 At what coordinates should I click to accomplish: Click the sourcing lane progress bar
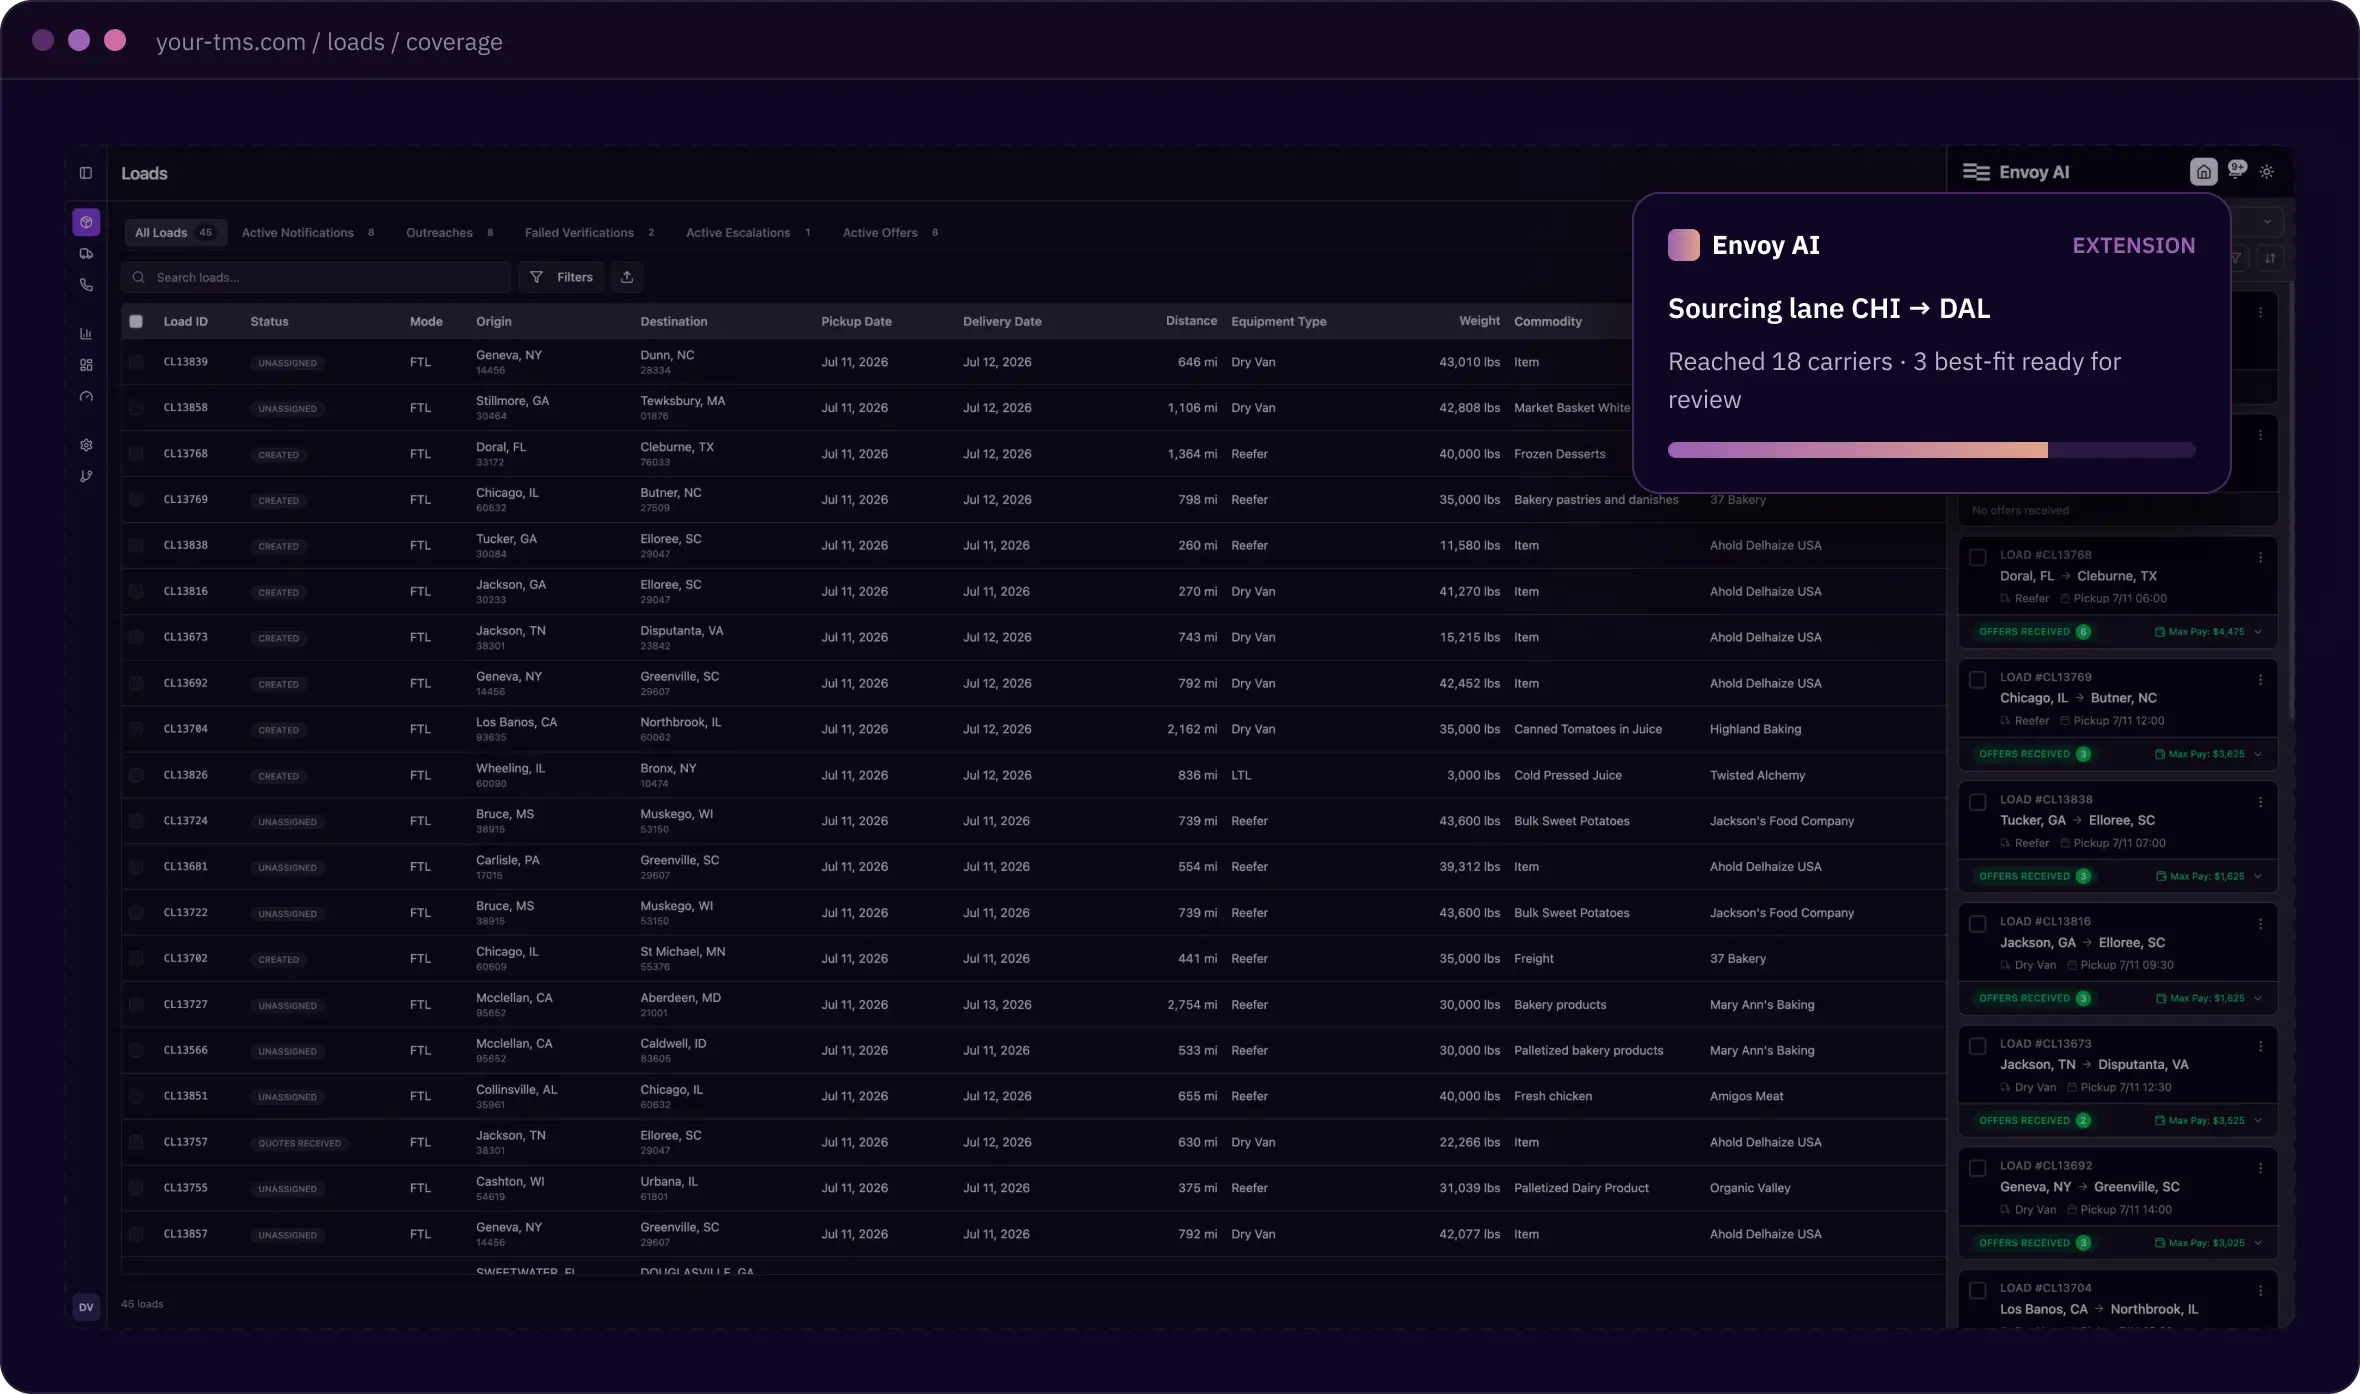click(x=1931, y=450)
